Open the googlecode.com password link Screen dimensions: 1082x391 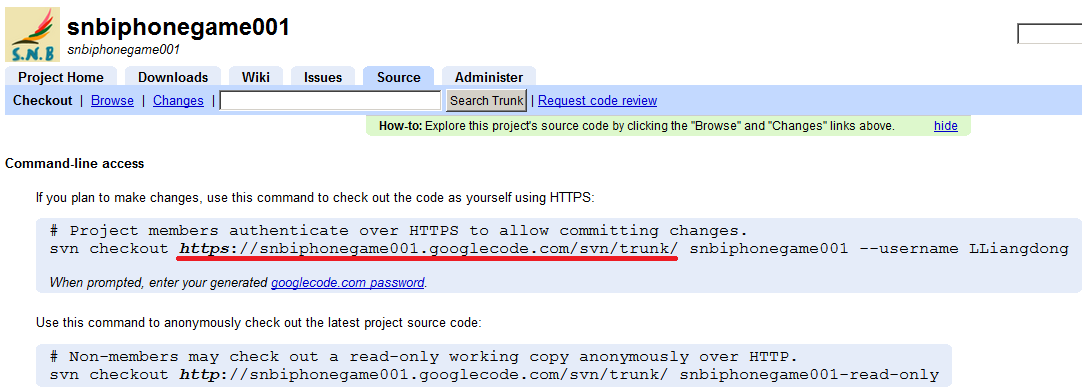tap(348, 282)
